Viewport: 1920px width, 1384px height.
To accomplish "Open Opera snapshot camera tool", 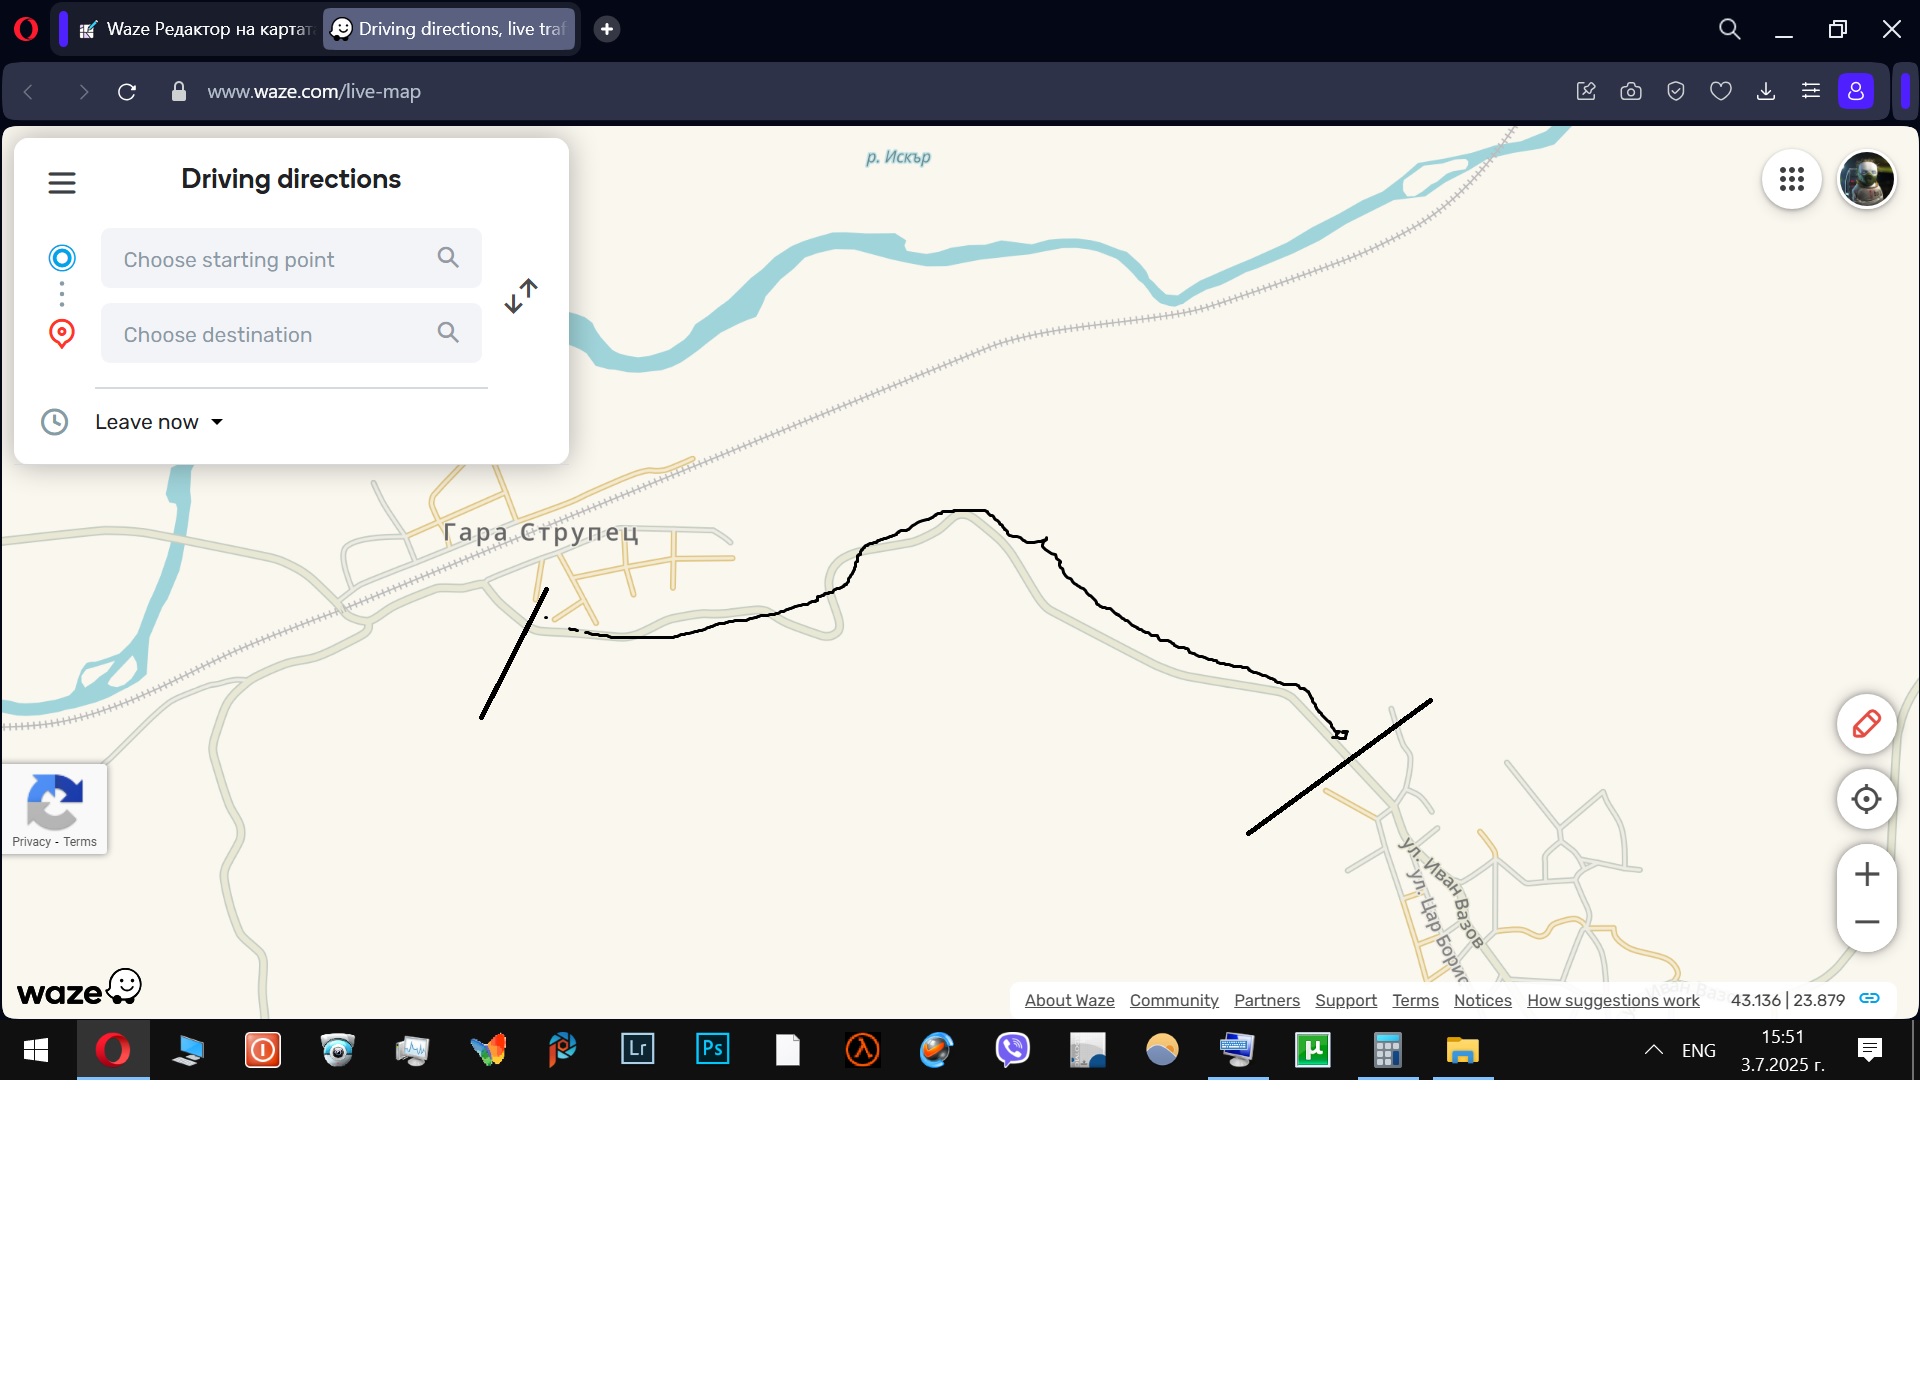I will click(x=1631, y=92).
